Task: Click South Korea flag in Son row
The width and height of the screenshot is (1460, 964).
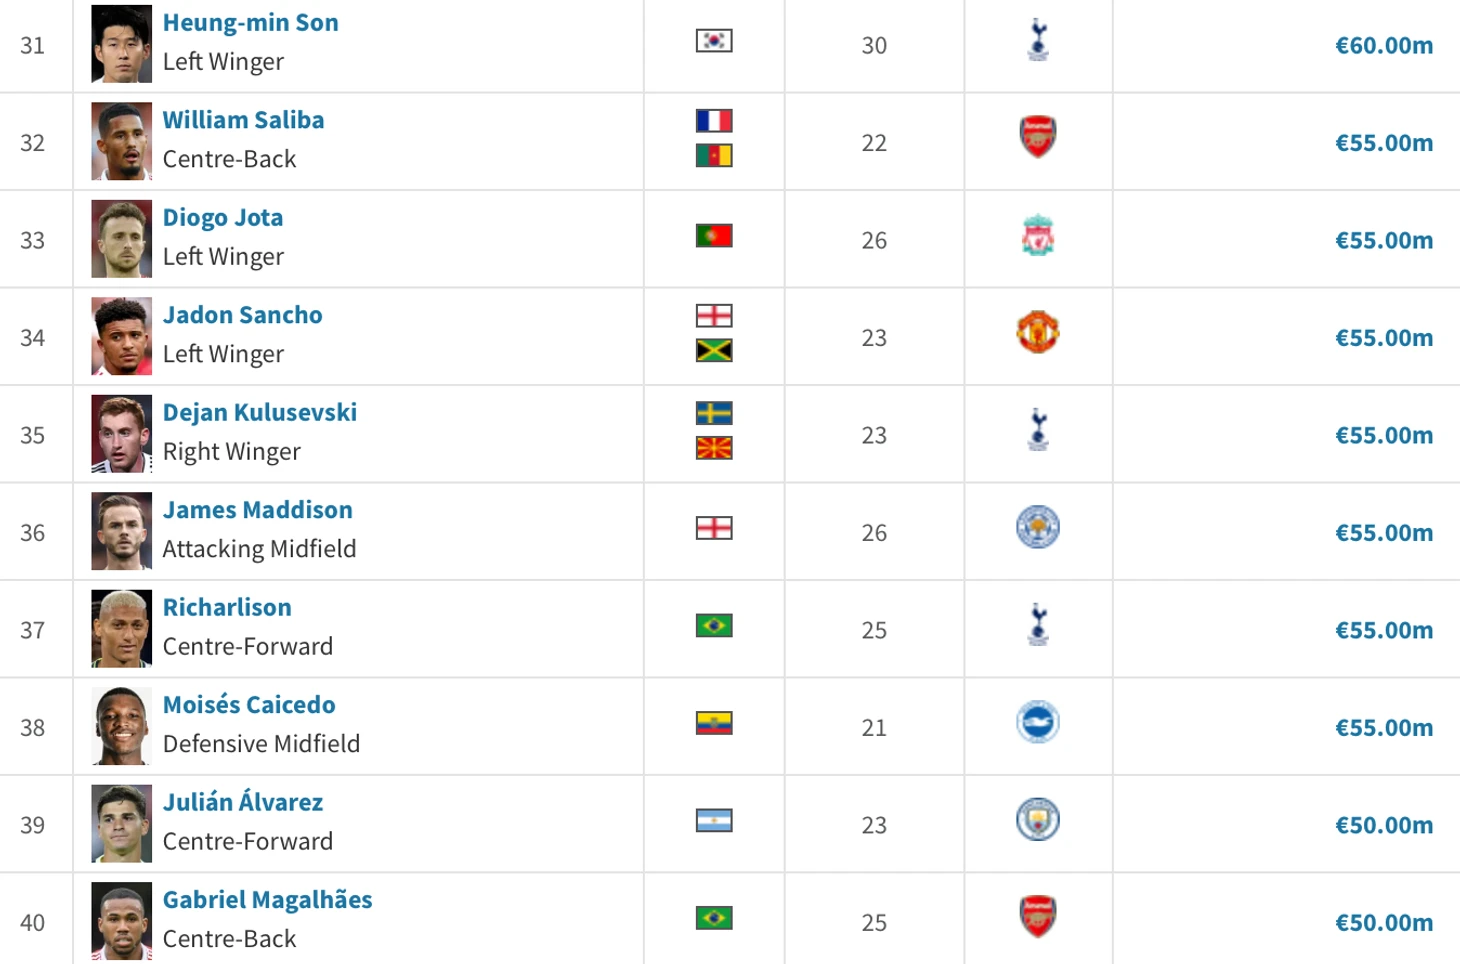Action: pos(714,41)
